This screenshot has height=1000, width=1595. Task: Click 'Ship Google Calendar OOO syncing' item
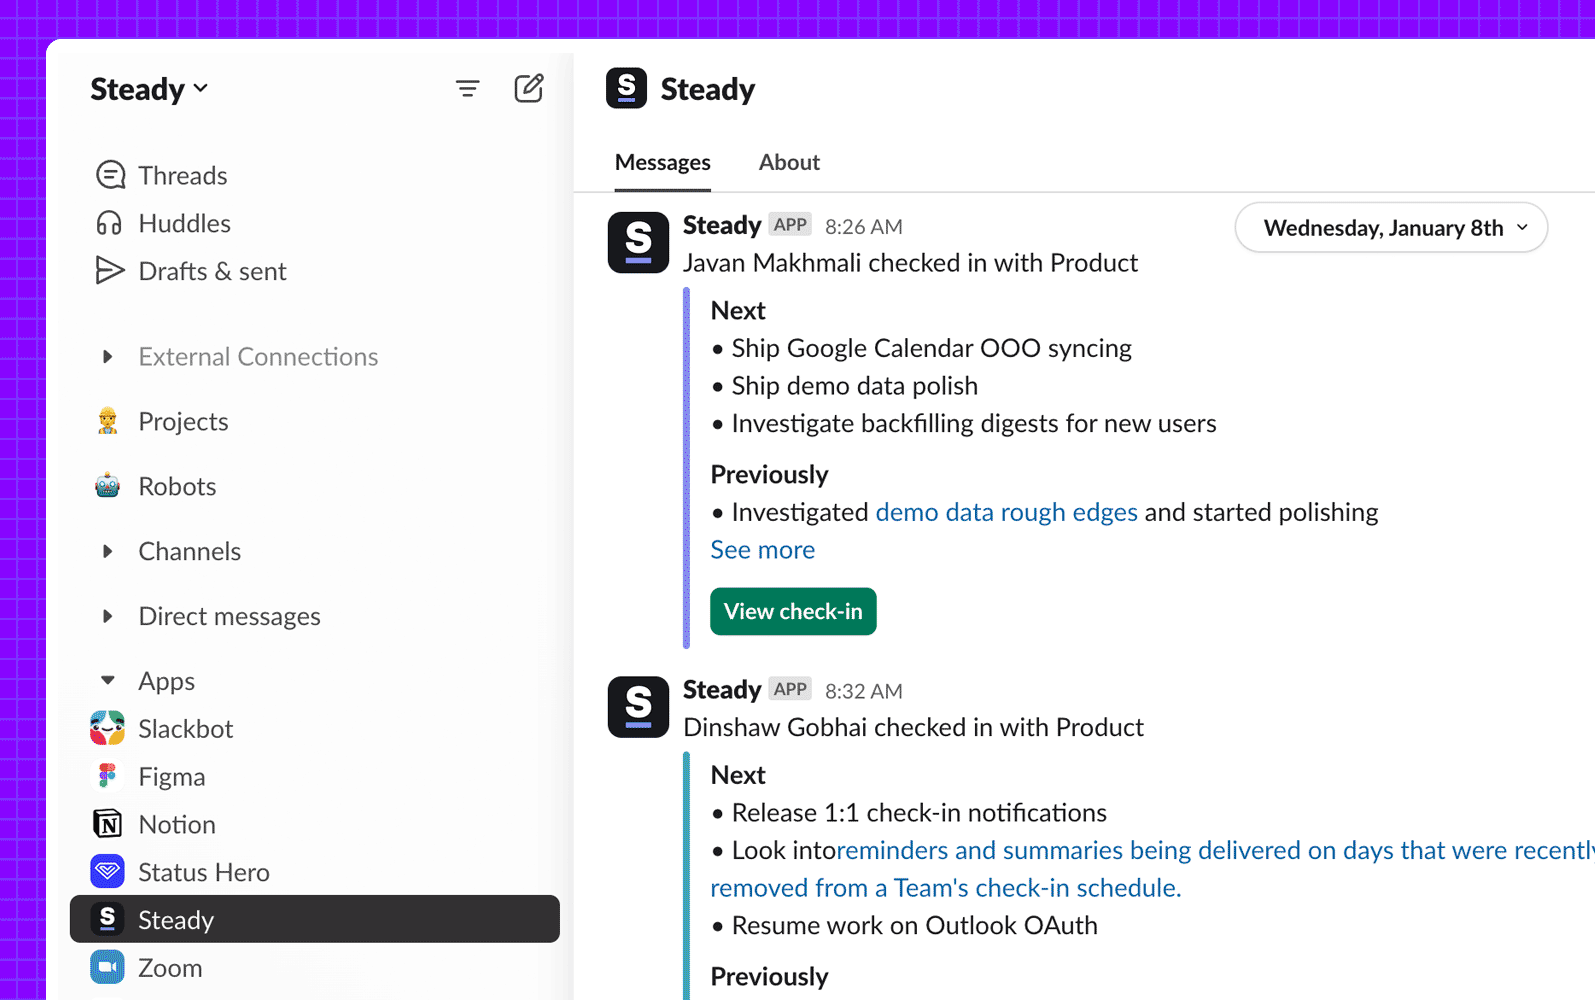(931, 348)
